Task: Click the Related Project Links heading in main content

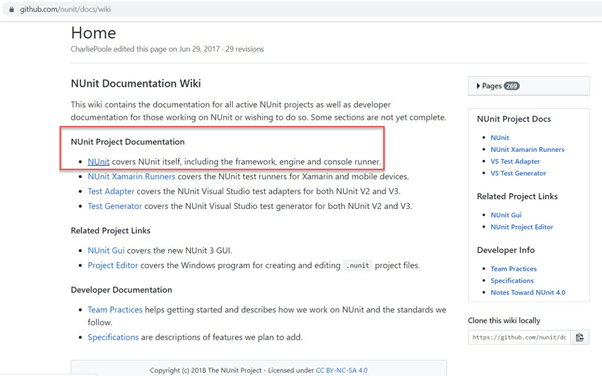Action: point(110,230)
